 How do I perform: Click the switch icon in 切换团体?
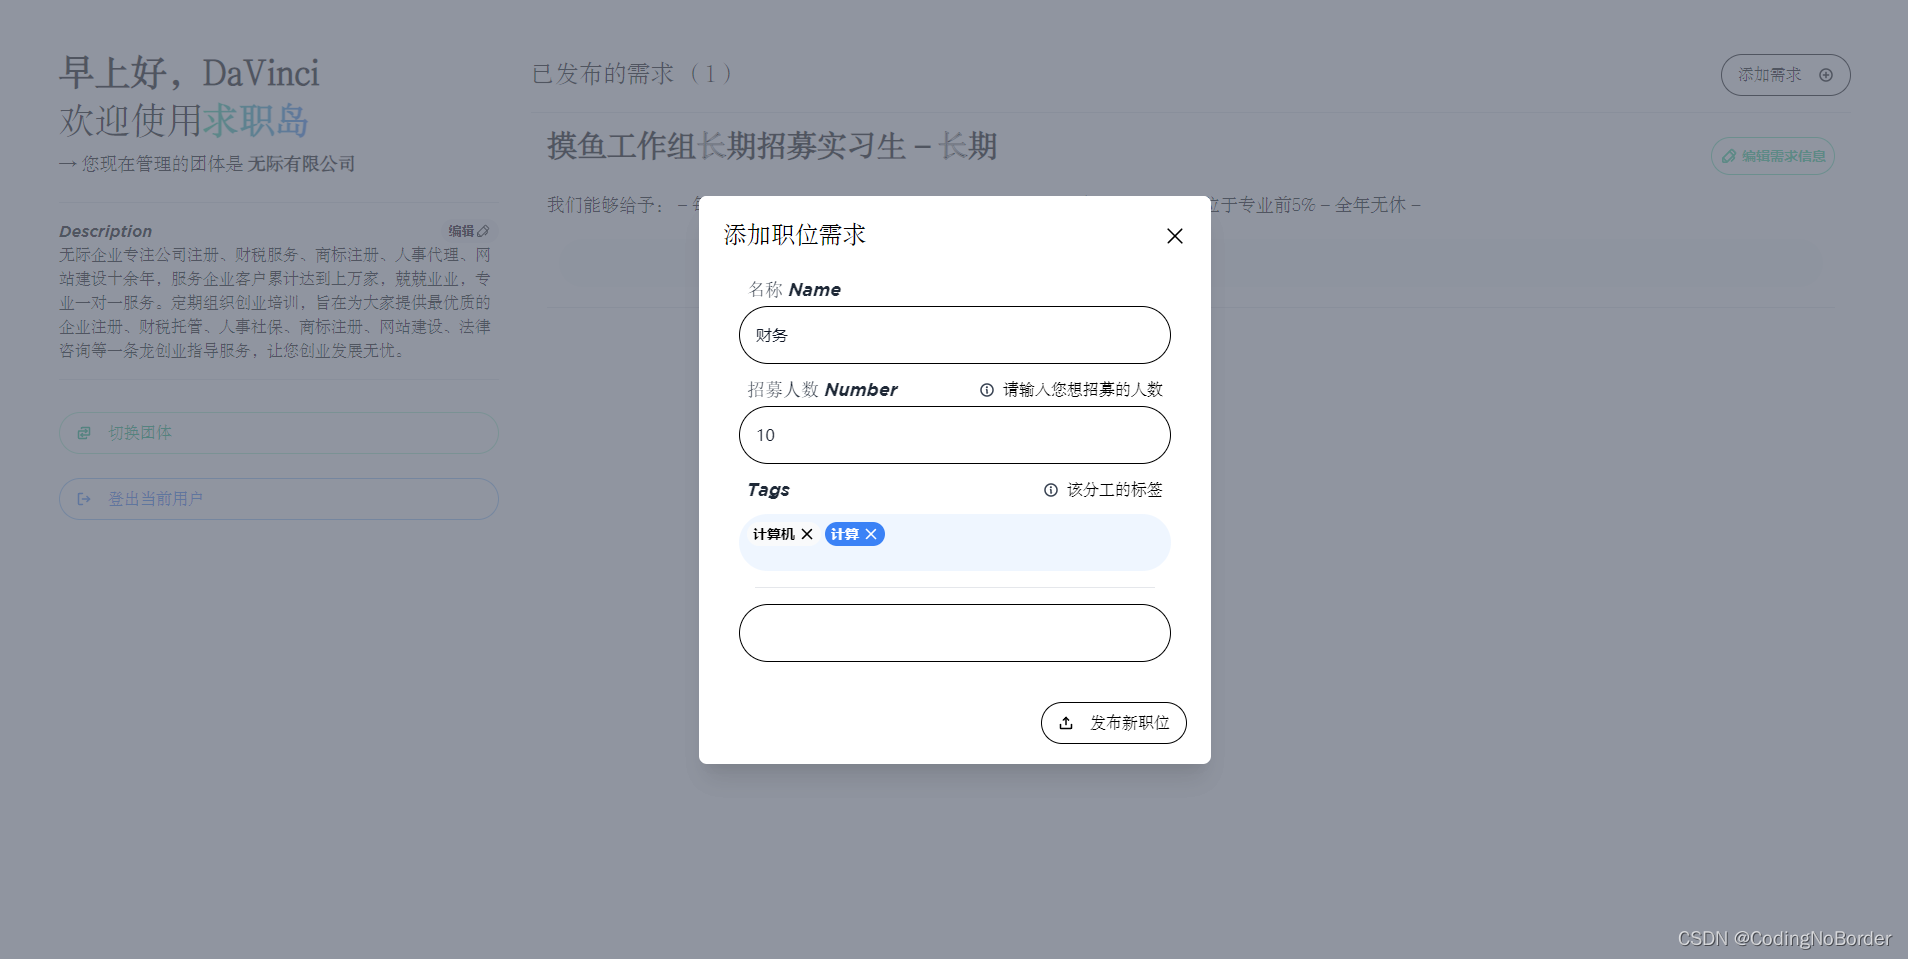coord(84,433)
